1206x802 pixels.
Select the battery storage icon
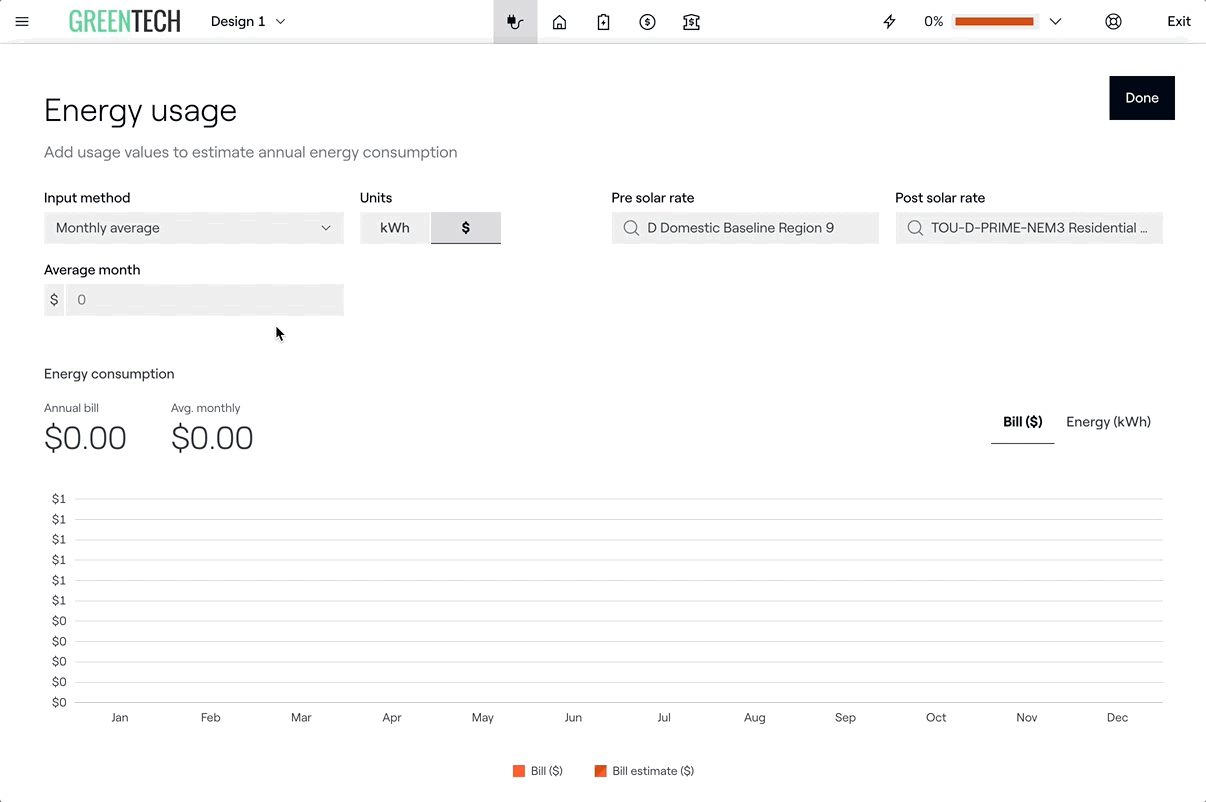click(x=604, y=21)
